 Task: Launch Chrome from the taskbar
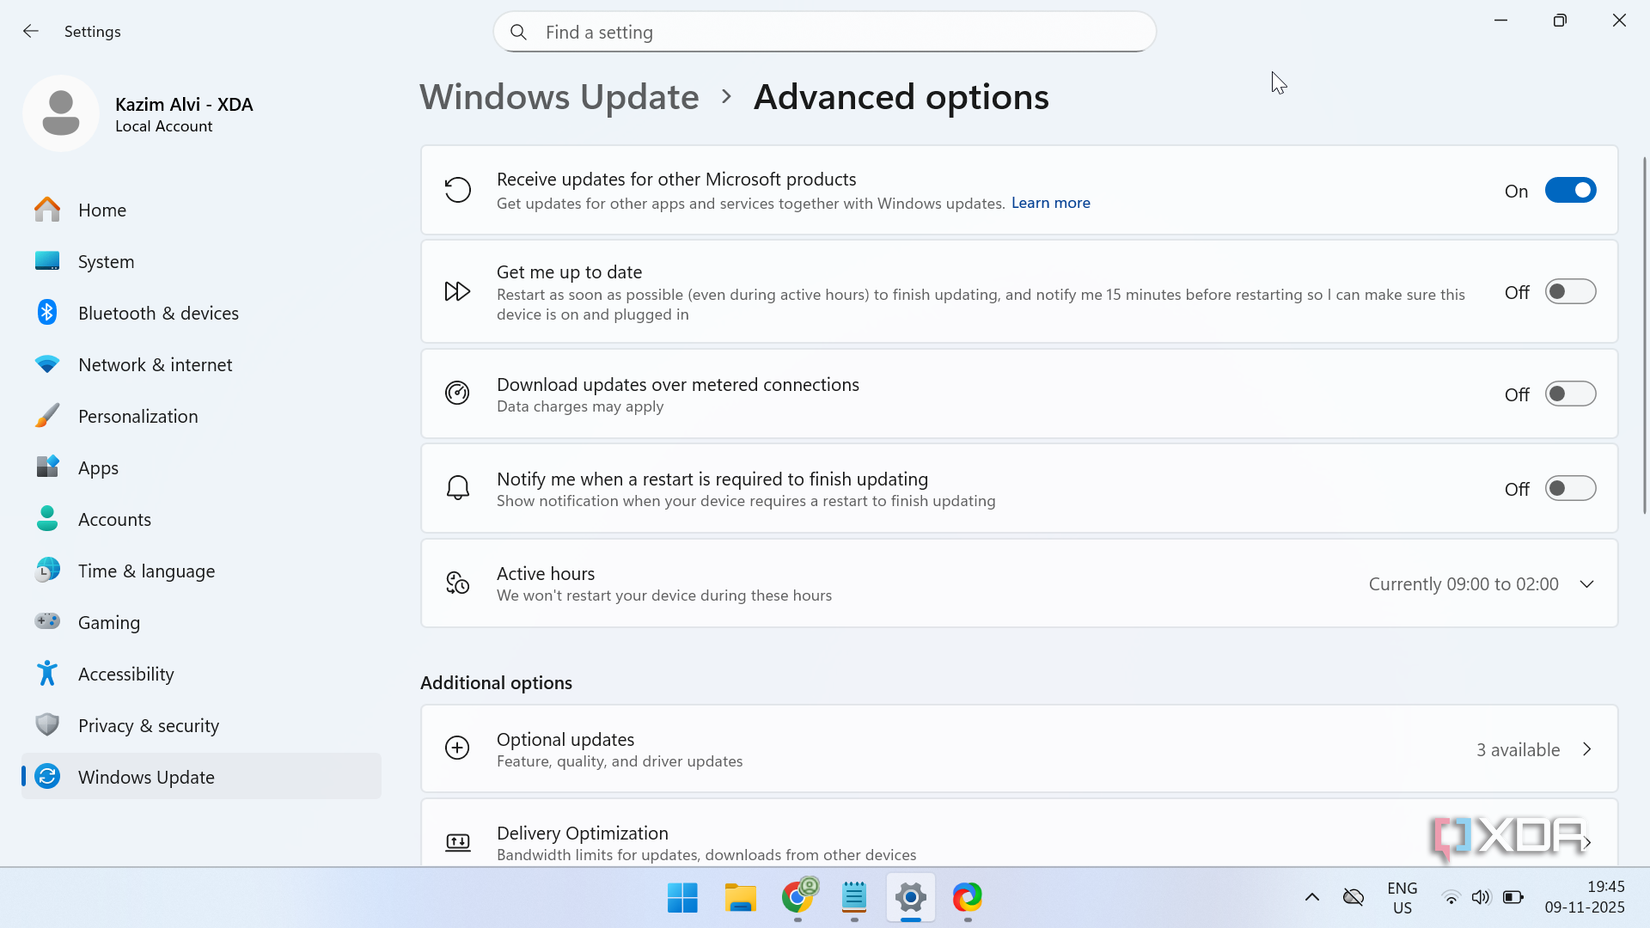pos(798,898)
